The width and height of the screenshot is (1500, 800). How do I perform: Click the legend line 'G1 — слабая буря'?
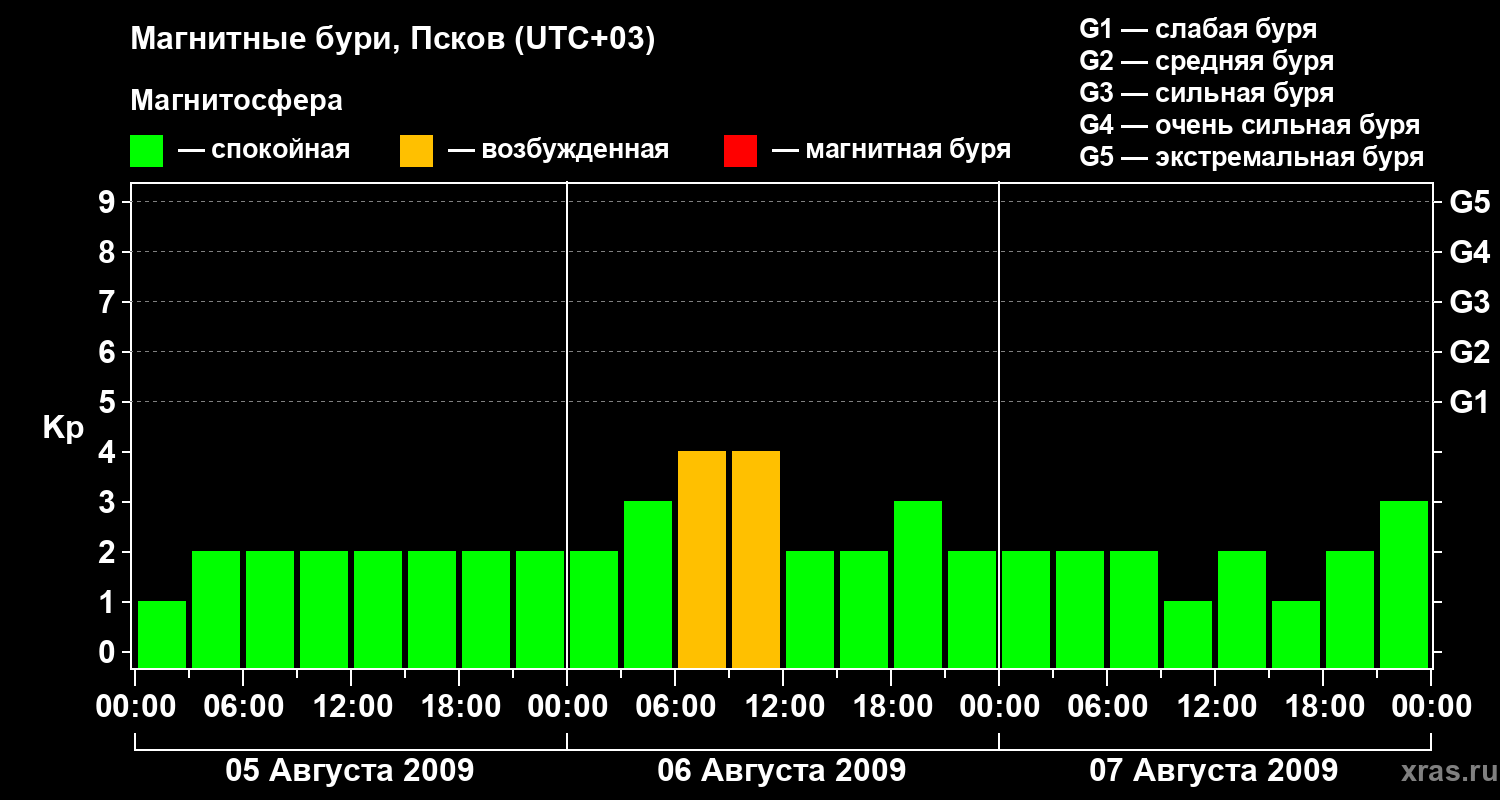[x=1198, y=28]
